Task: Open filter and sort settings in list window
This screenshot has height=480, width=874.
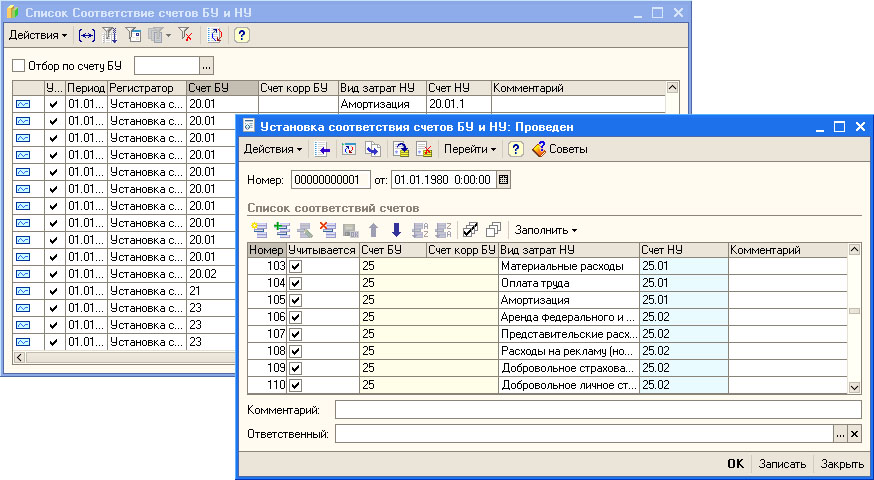Action: tap(110, 35)
